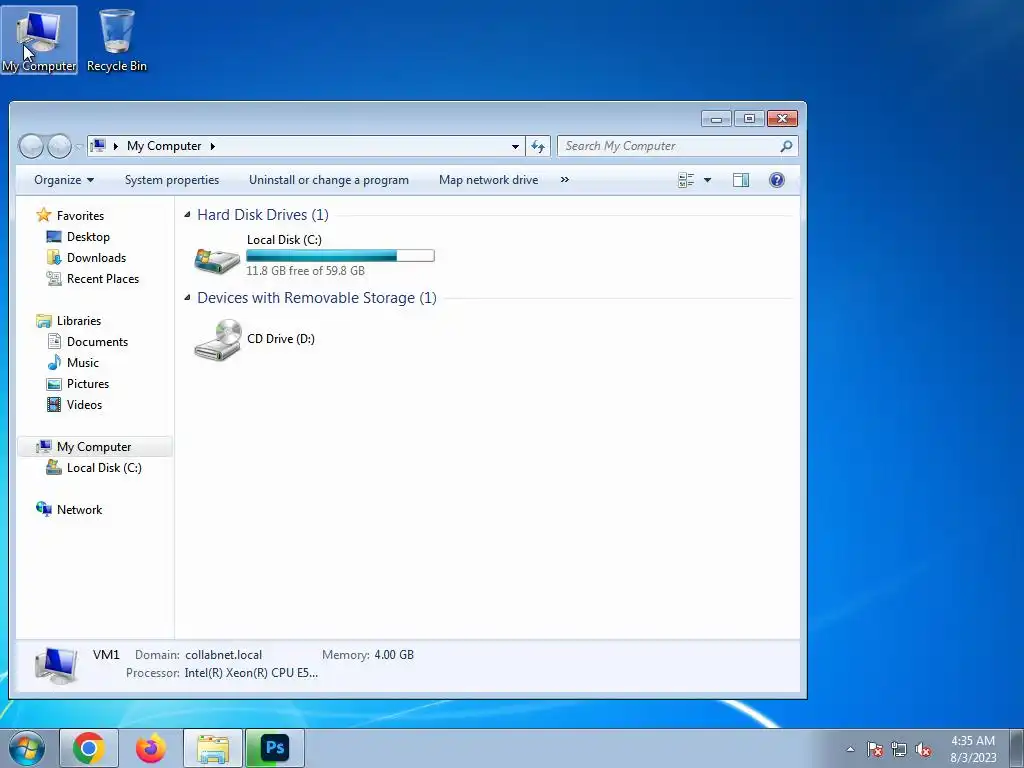The height and width of the screenshot is (768, 1024).
Task: Click the volume muted tray icon
Action: (923, 749)
